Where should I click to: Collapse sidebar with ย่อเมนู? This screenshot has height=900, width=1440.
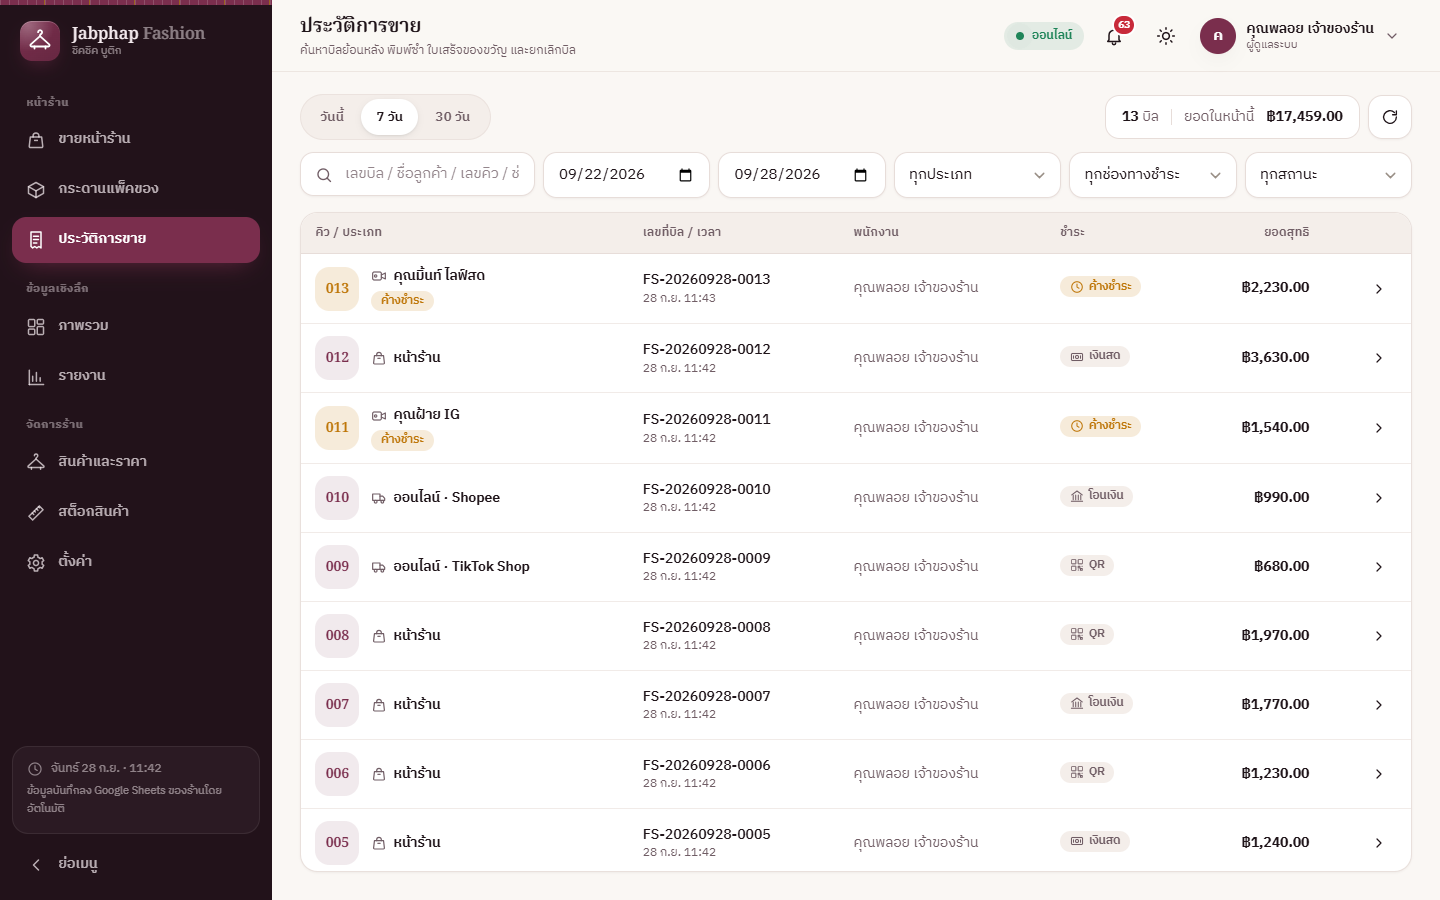[x=136, y=864]
